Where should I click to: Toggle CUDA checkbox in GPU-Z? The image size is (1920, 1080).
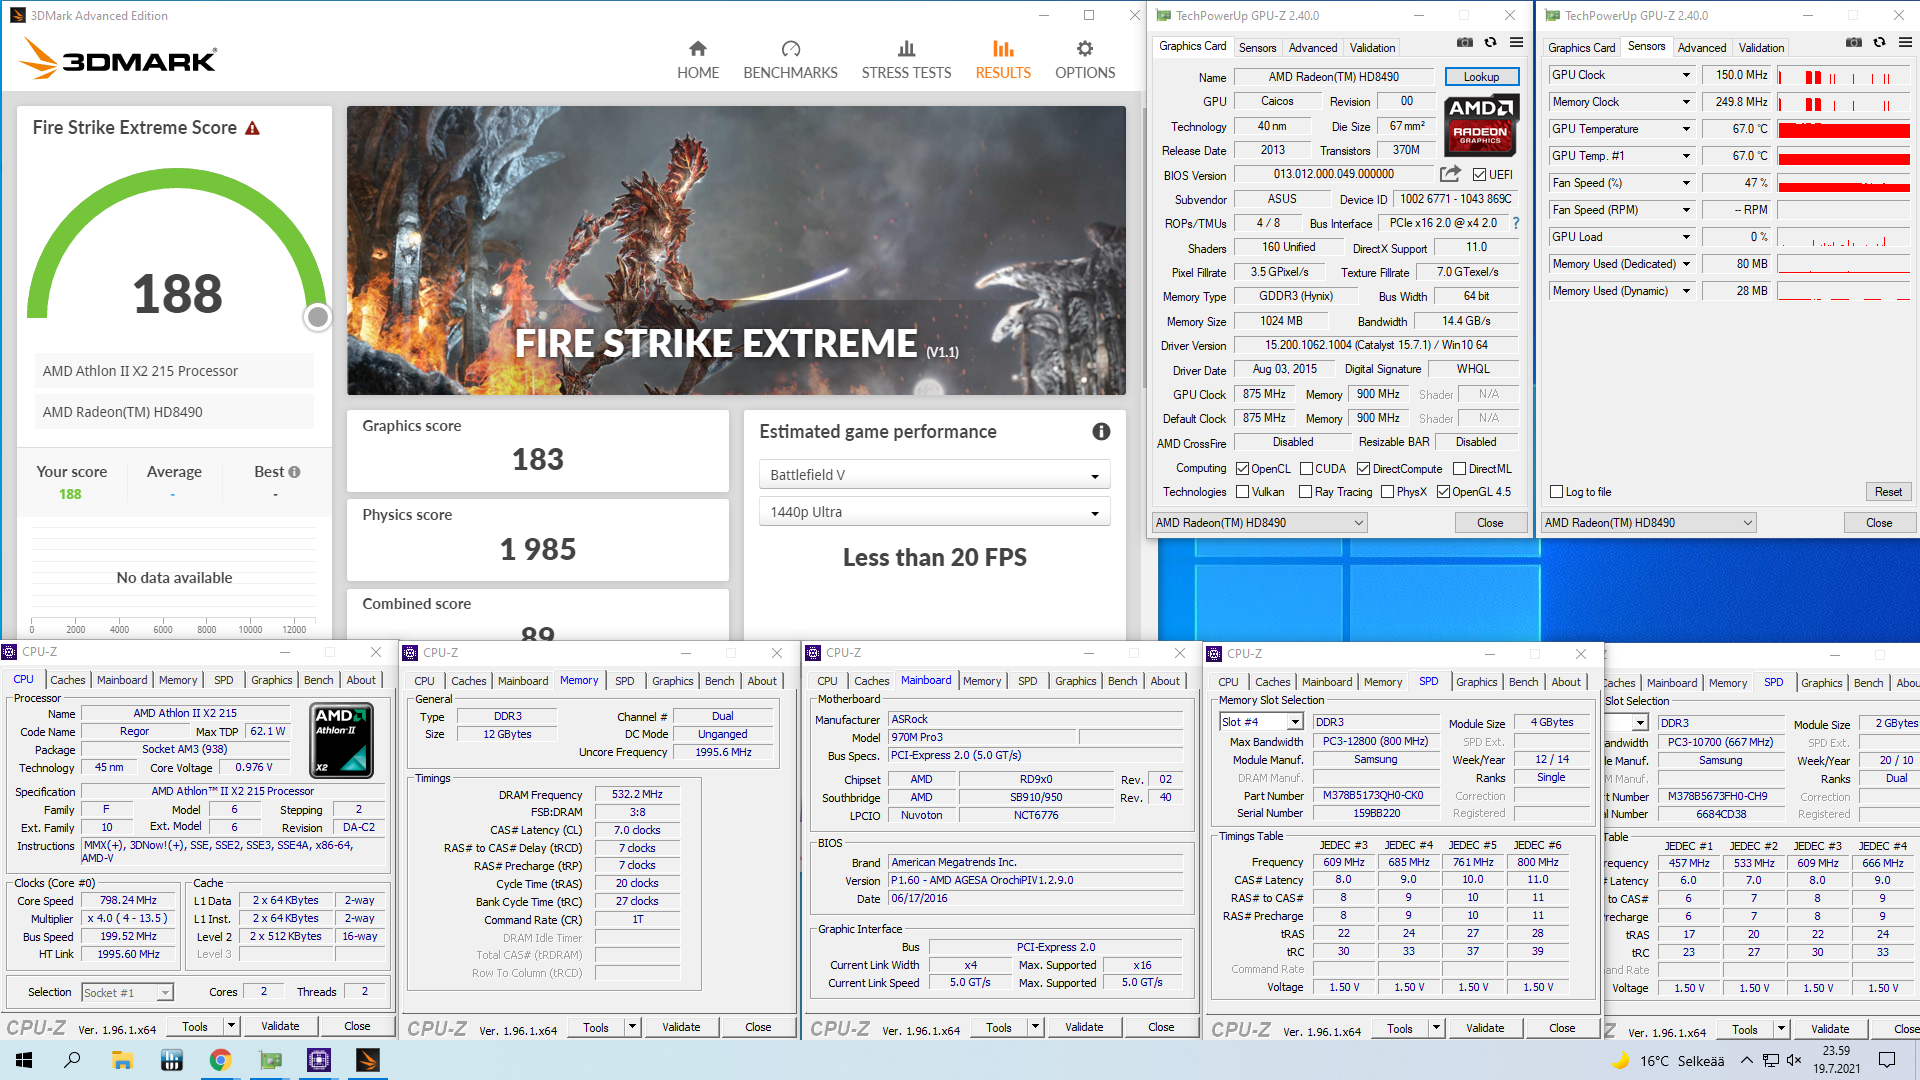coord(1305,469)
